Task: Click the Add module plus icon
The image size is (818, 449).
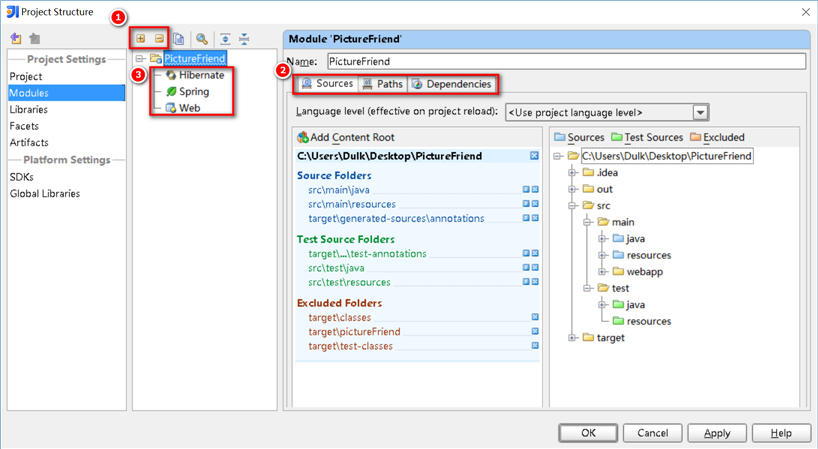Action: (x=141, y=39)
